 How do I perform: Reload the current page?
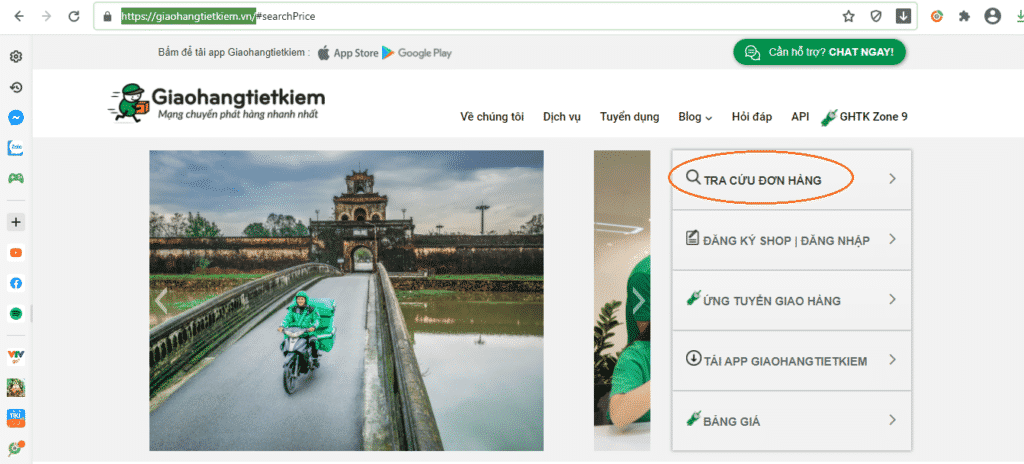pyautogui.click(x=74, y=16)
